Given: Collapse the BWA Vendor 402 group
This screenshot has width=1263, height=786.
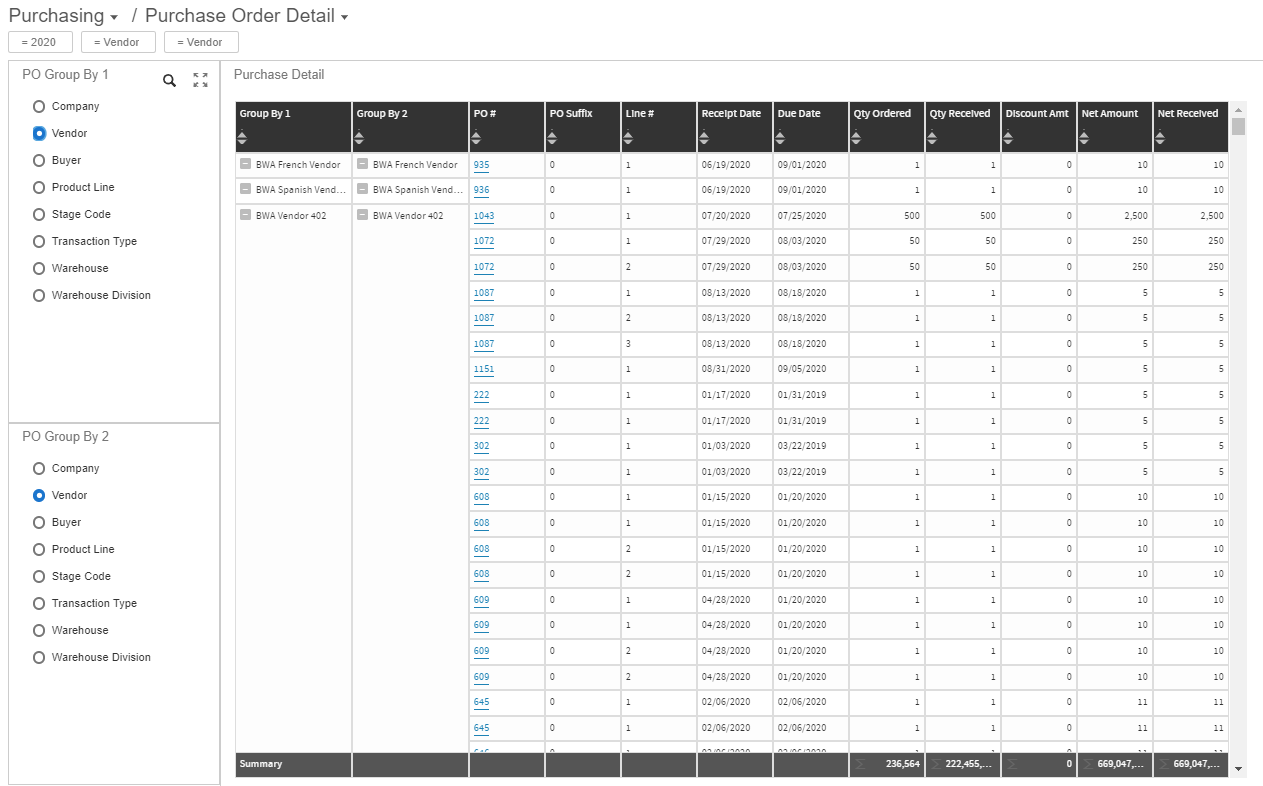Looking at the screenshot, I should 244,215.
